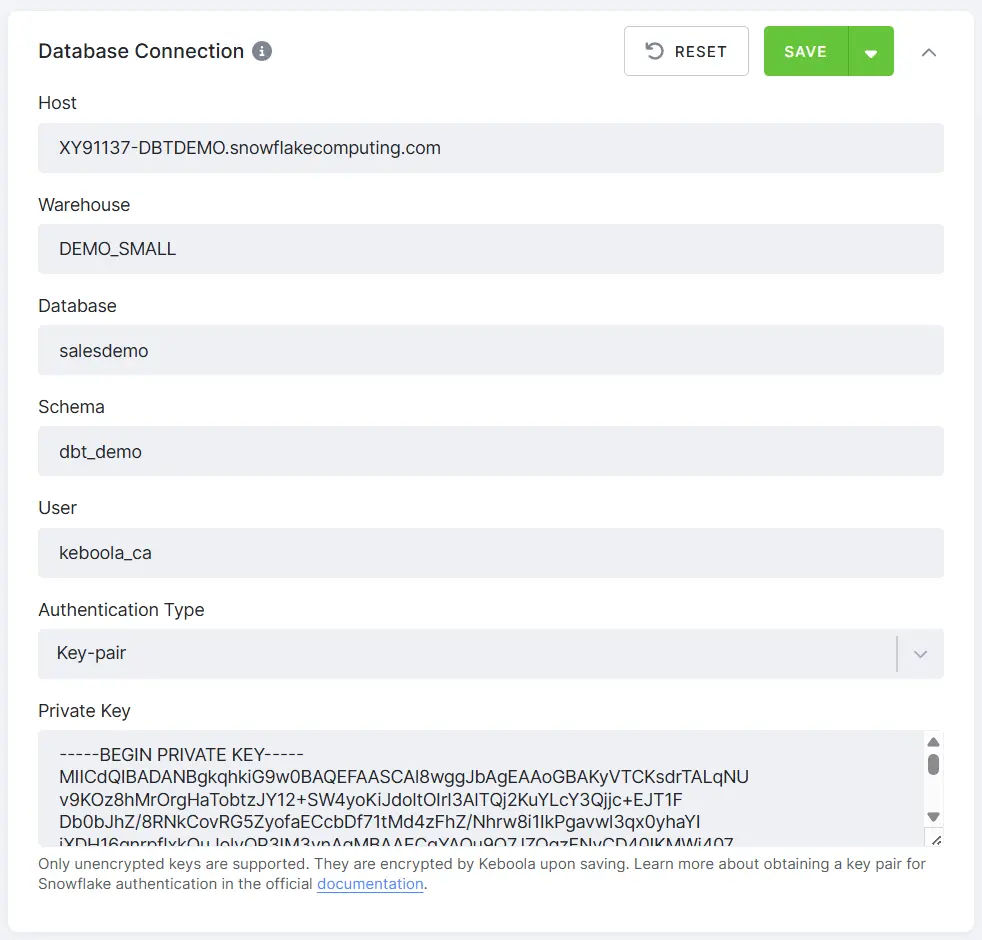Viewport: 982px width, 940px height.
Task: Open the Save button's dropdown arrow
Action: (x=871, y=52)
